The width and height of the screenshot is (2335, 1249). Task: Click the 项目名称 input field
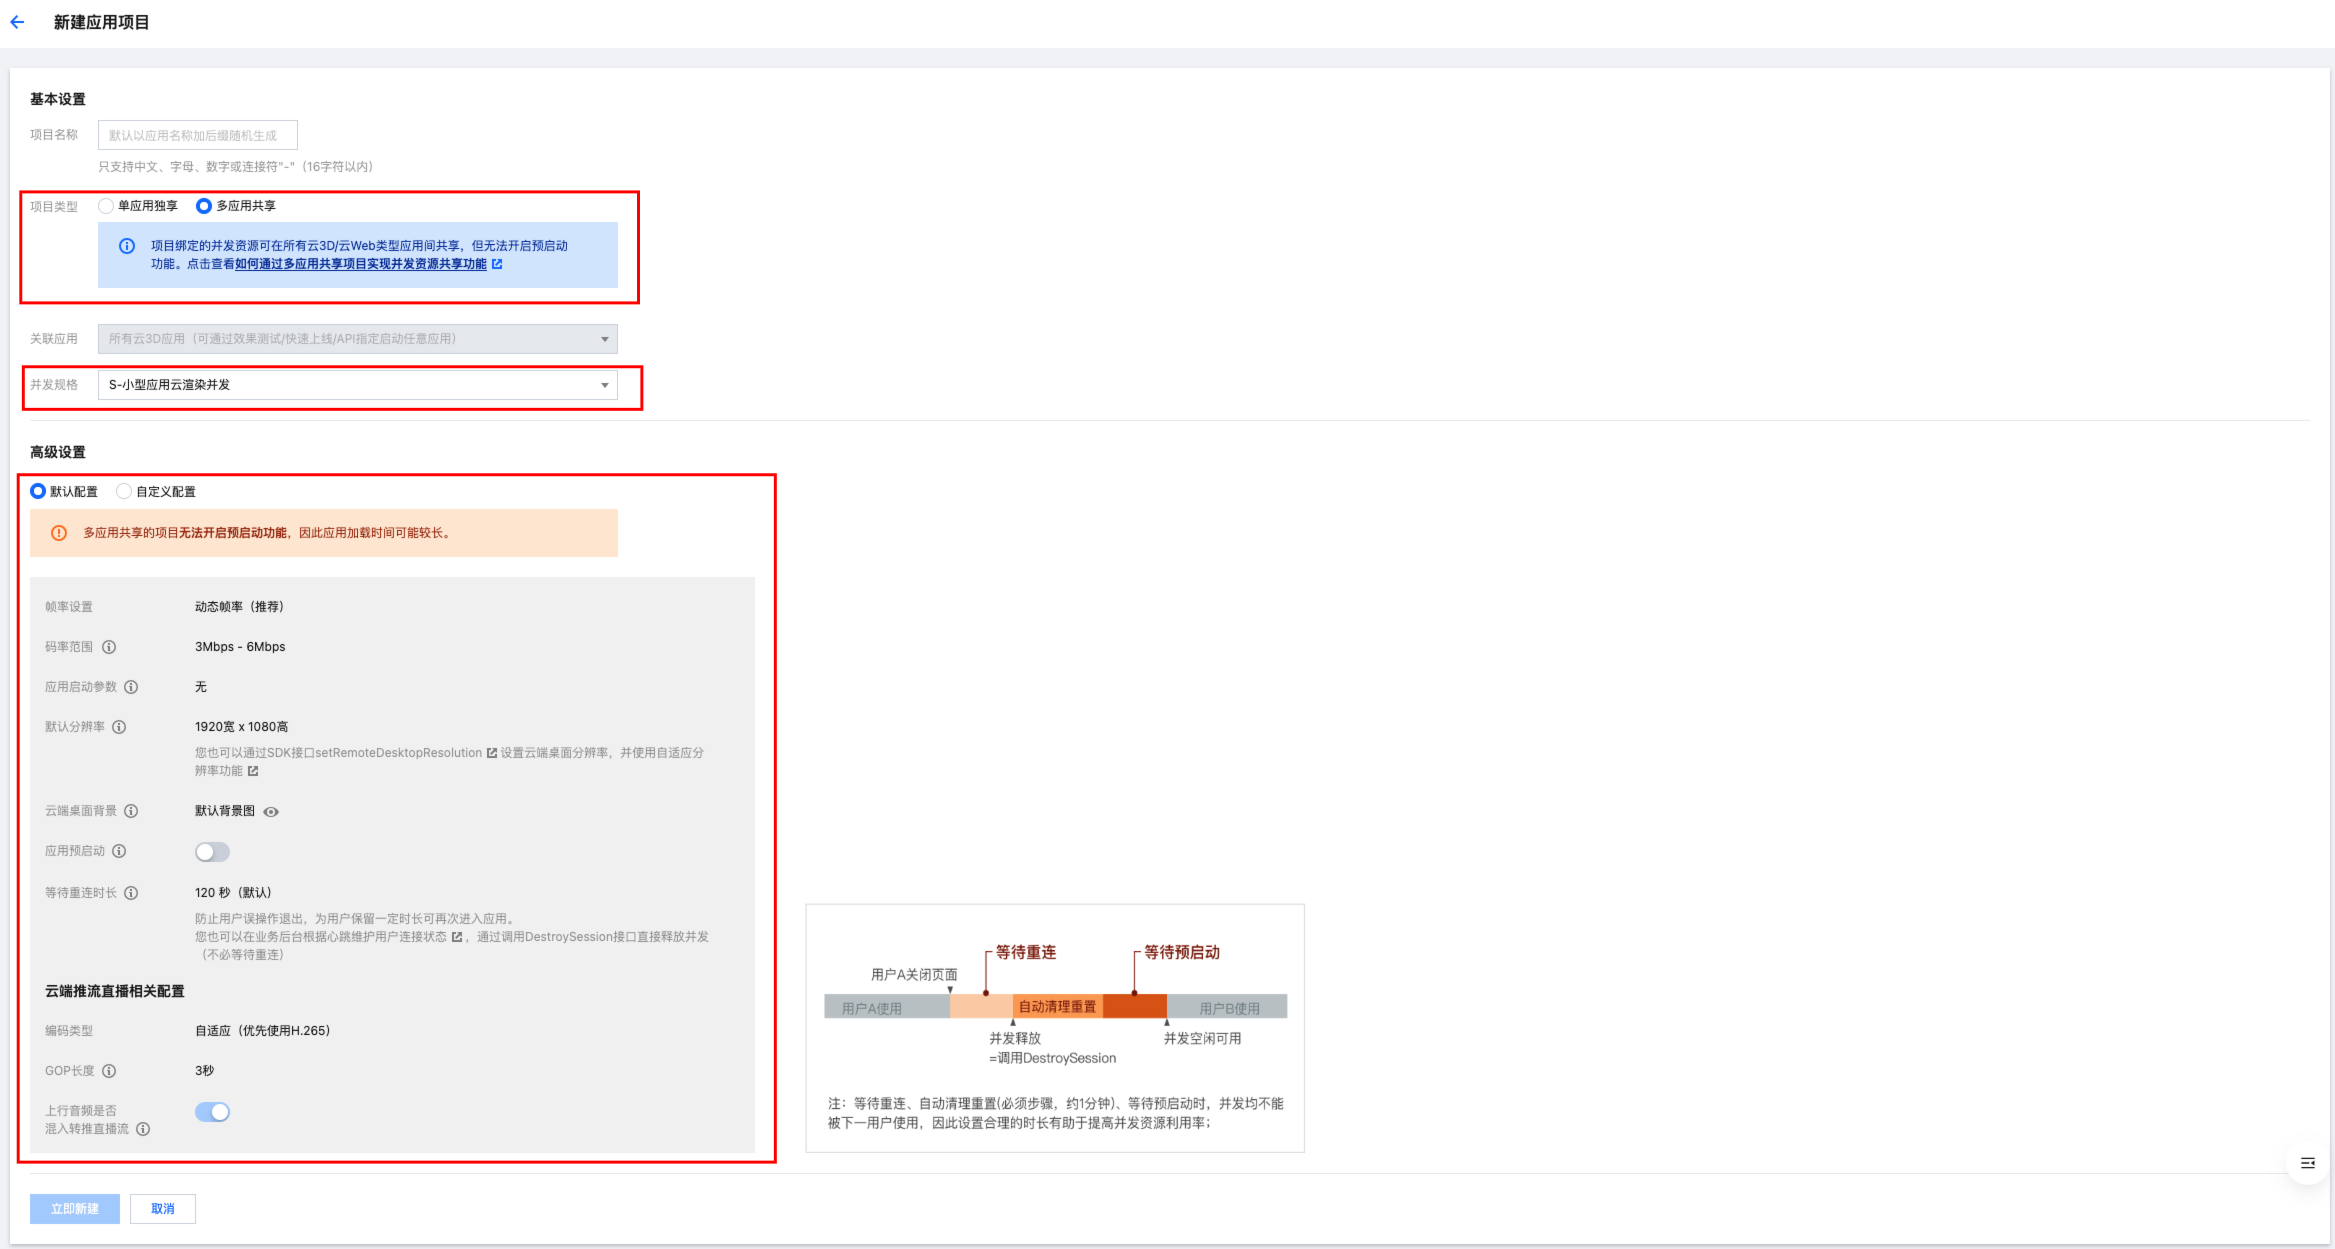pyautogui.click(x=197, y=135)
